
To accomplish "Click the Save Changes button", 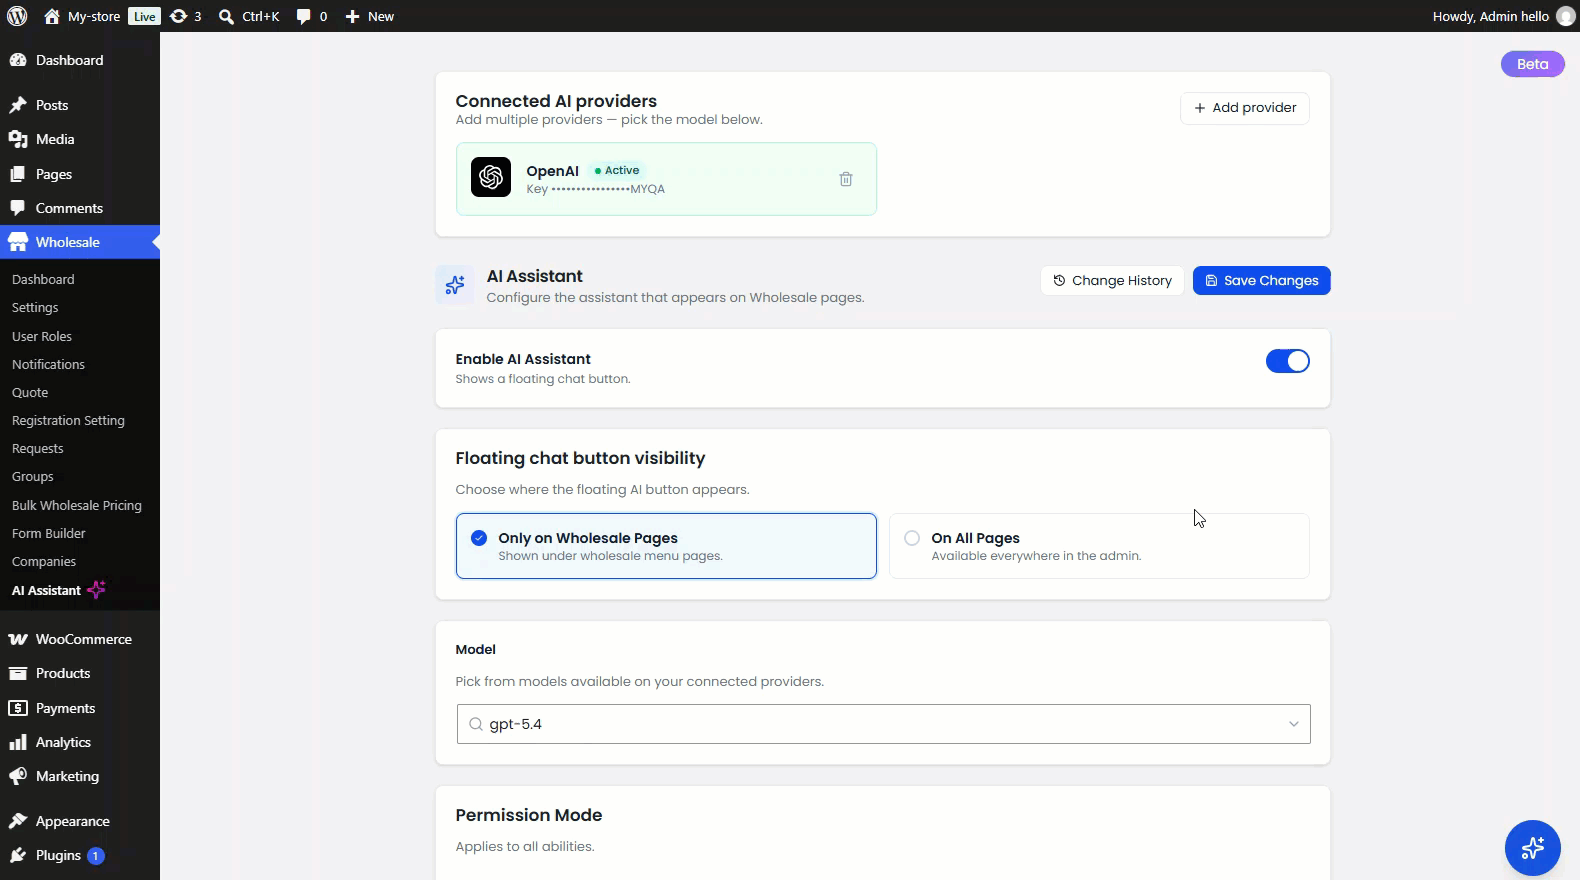I will pos(1262,281).
